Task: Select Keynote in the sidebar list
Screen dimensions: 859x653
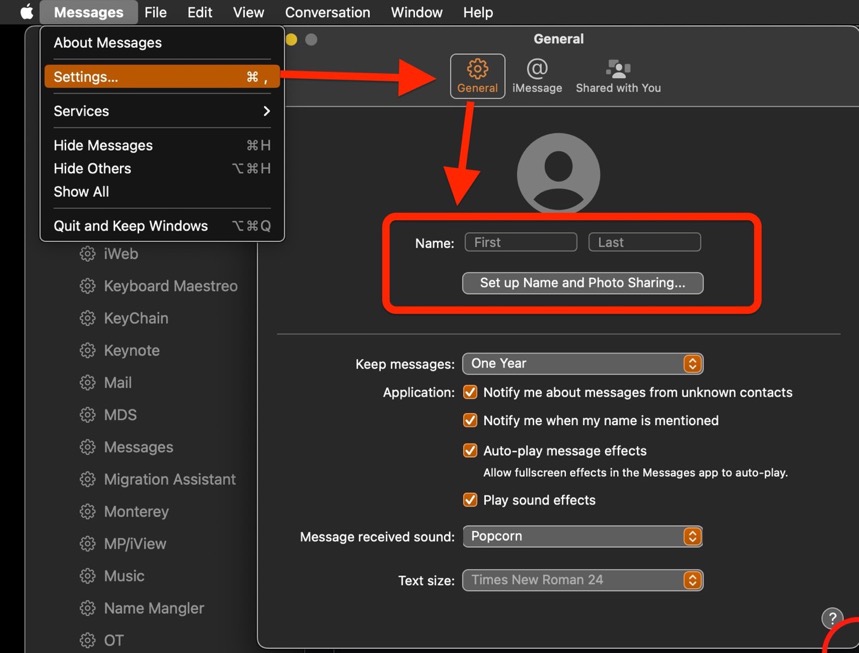Action: point(131,351)
